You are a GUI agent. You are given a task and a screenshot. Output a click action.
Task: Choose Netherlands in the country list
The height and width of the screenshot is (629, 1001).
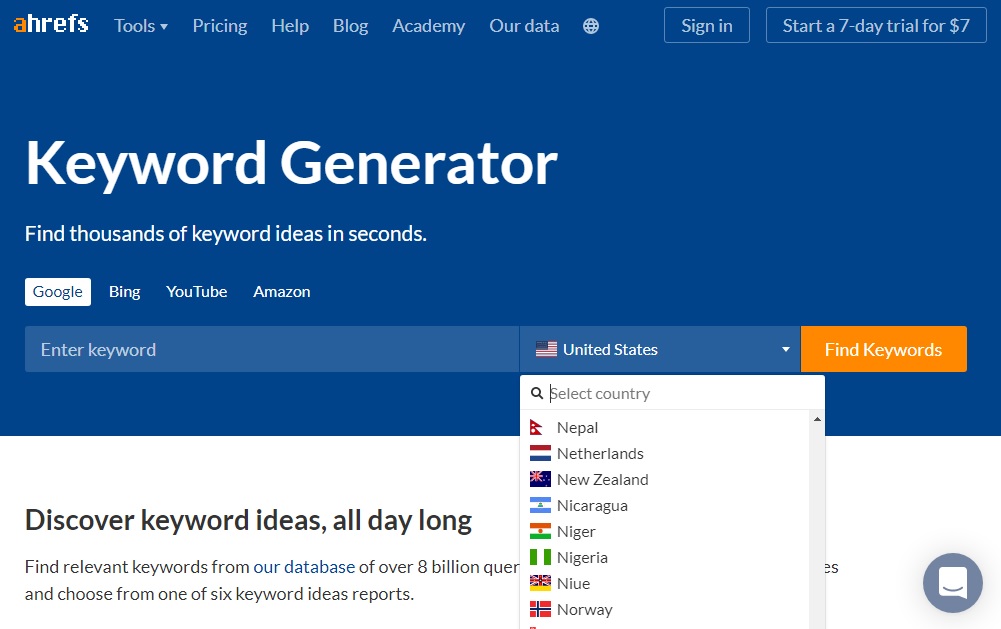[x=600, y=454]
